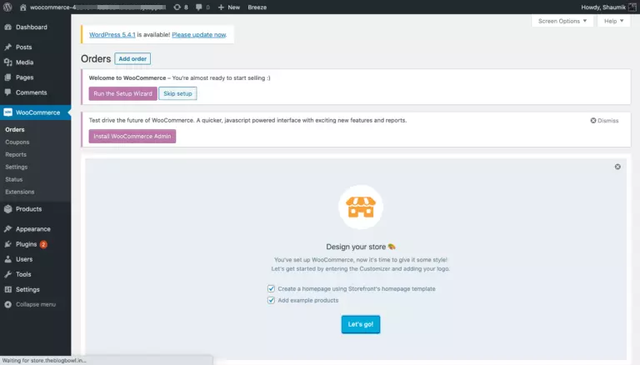The width and height of the screenshot is (640, 365).
Task: Dismiss the WooCommerce Admin notice
Action: click(604, 120)
